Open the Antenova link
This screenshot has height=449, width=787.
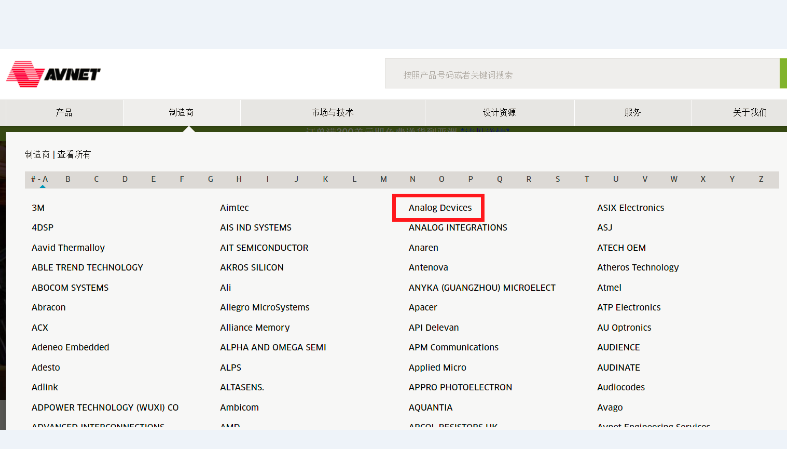point(428,267)
